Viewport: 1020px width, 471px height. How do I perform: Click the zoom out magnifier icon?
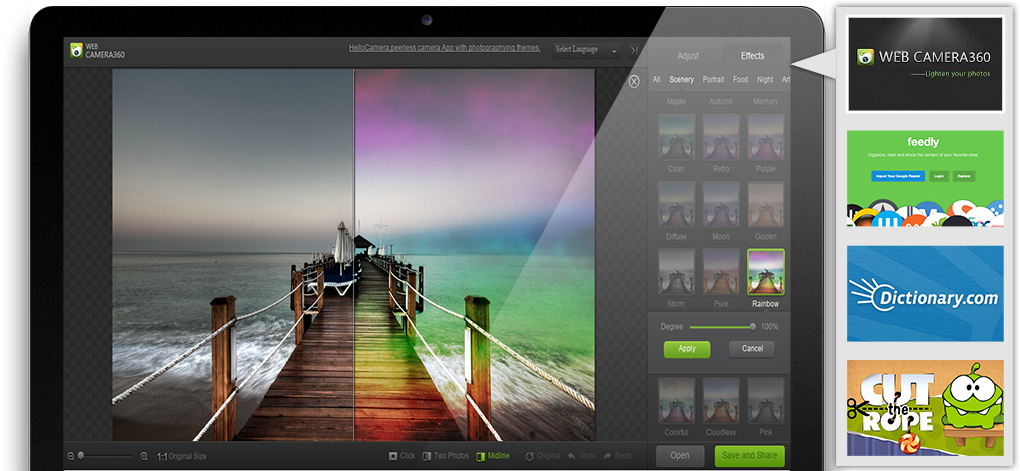(x=71, y=456)
